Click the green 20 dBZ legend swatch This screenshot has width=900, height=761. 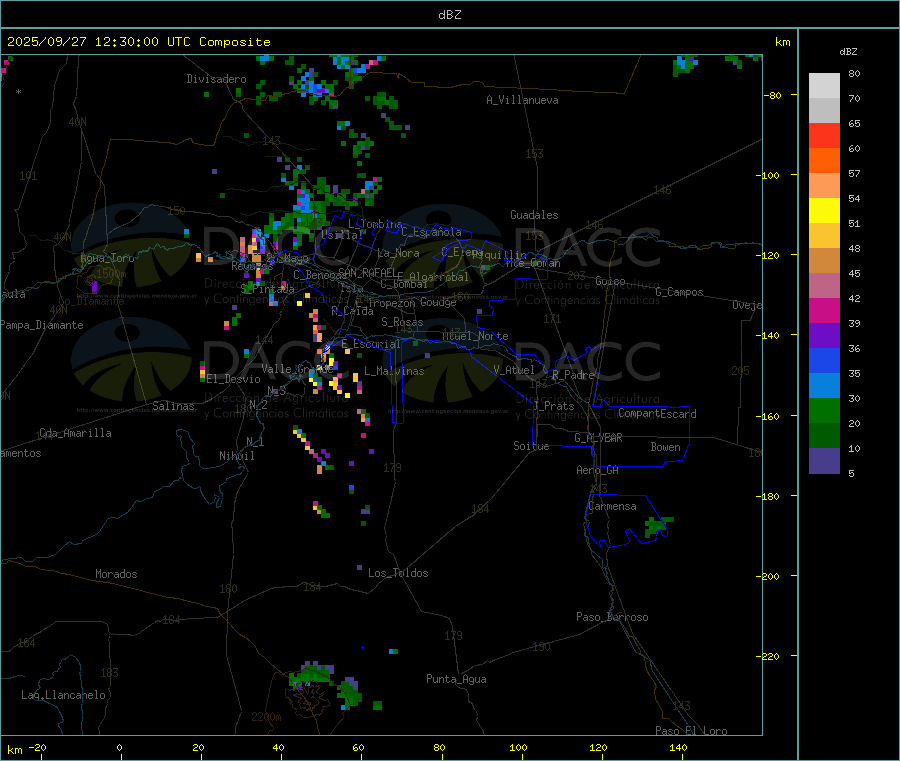click(x=824, y=410)
